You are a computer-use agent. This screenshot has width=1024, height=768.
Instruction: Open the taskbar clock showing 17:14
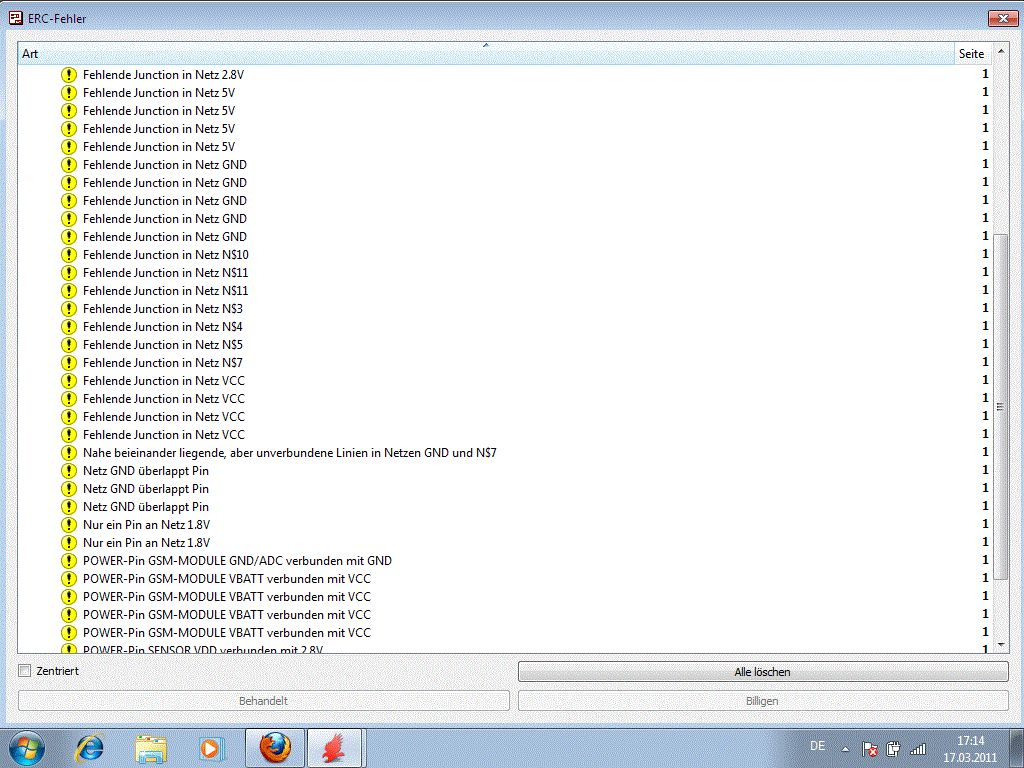tap(971, 749)
